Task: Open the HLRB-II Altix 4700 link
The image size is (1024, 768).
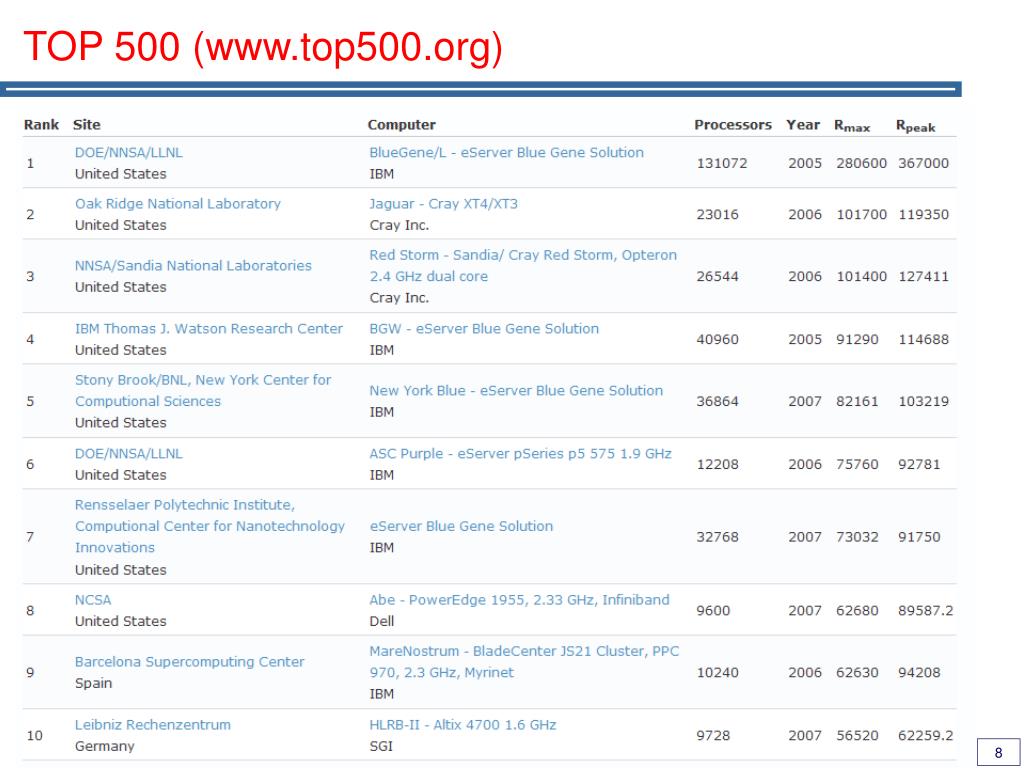Action: tap(463, 724)
